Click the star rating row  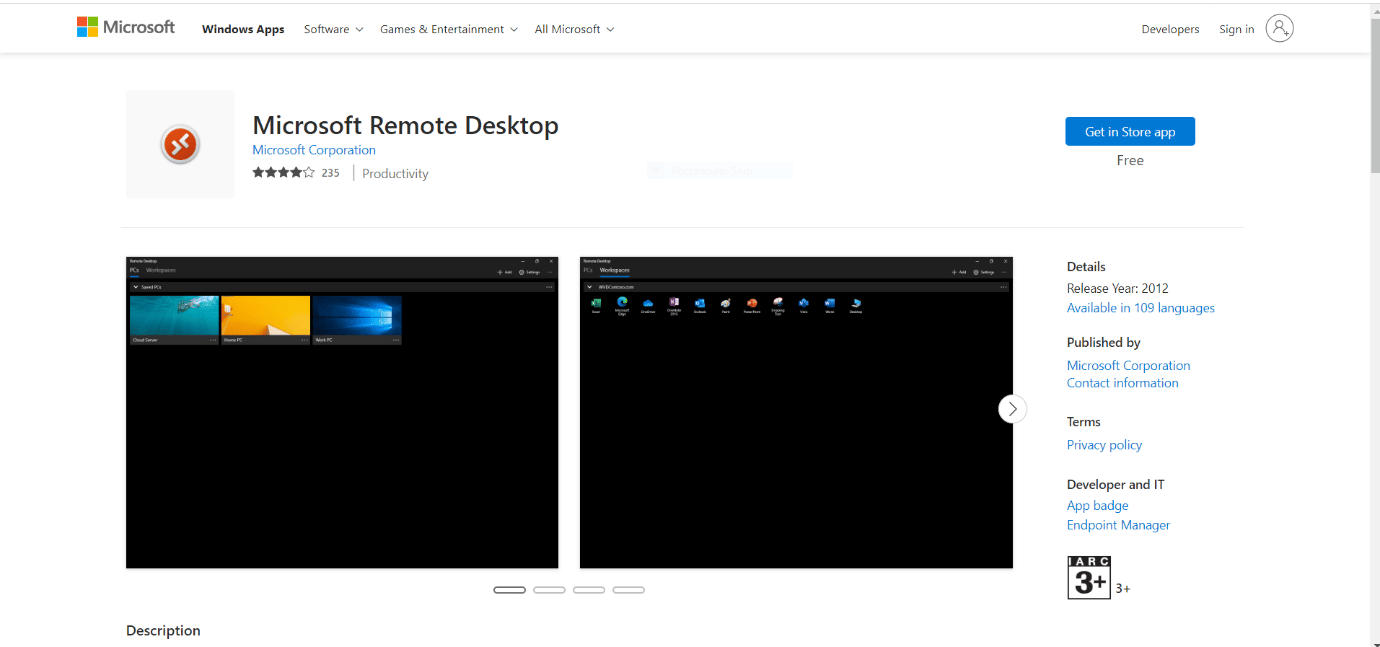(283, 173)
